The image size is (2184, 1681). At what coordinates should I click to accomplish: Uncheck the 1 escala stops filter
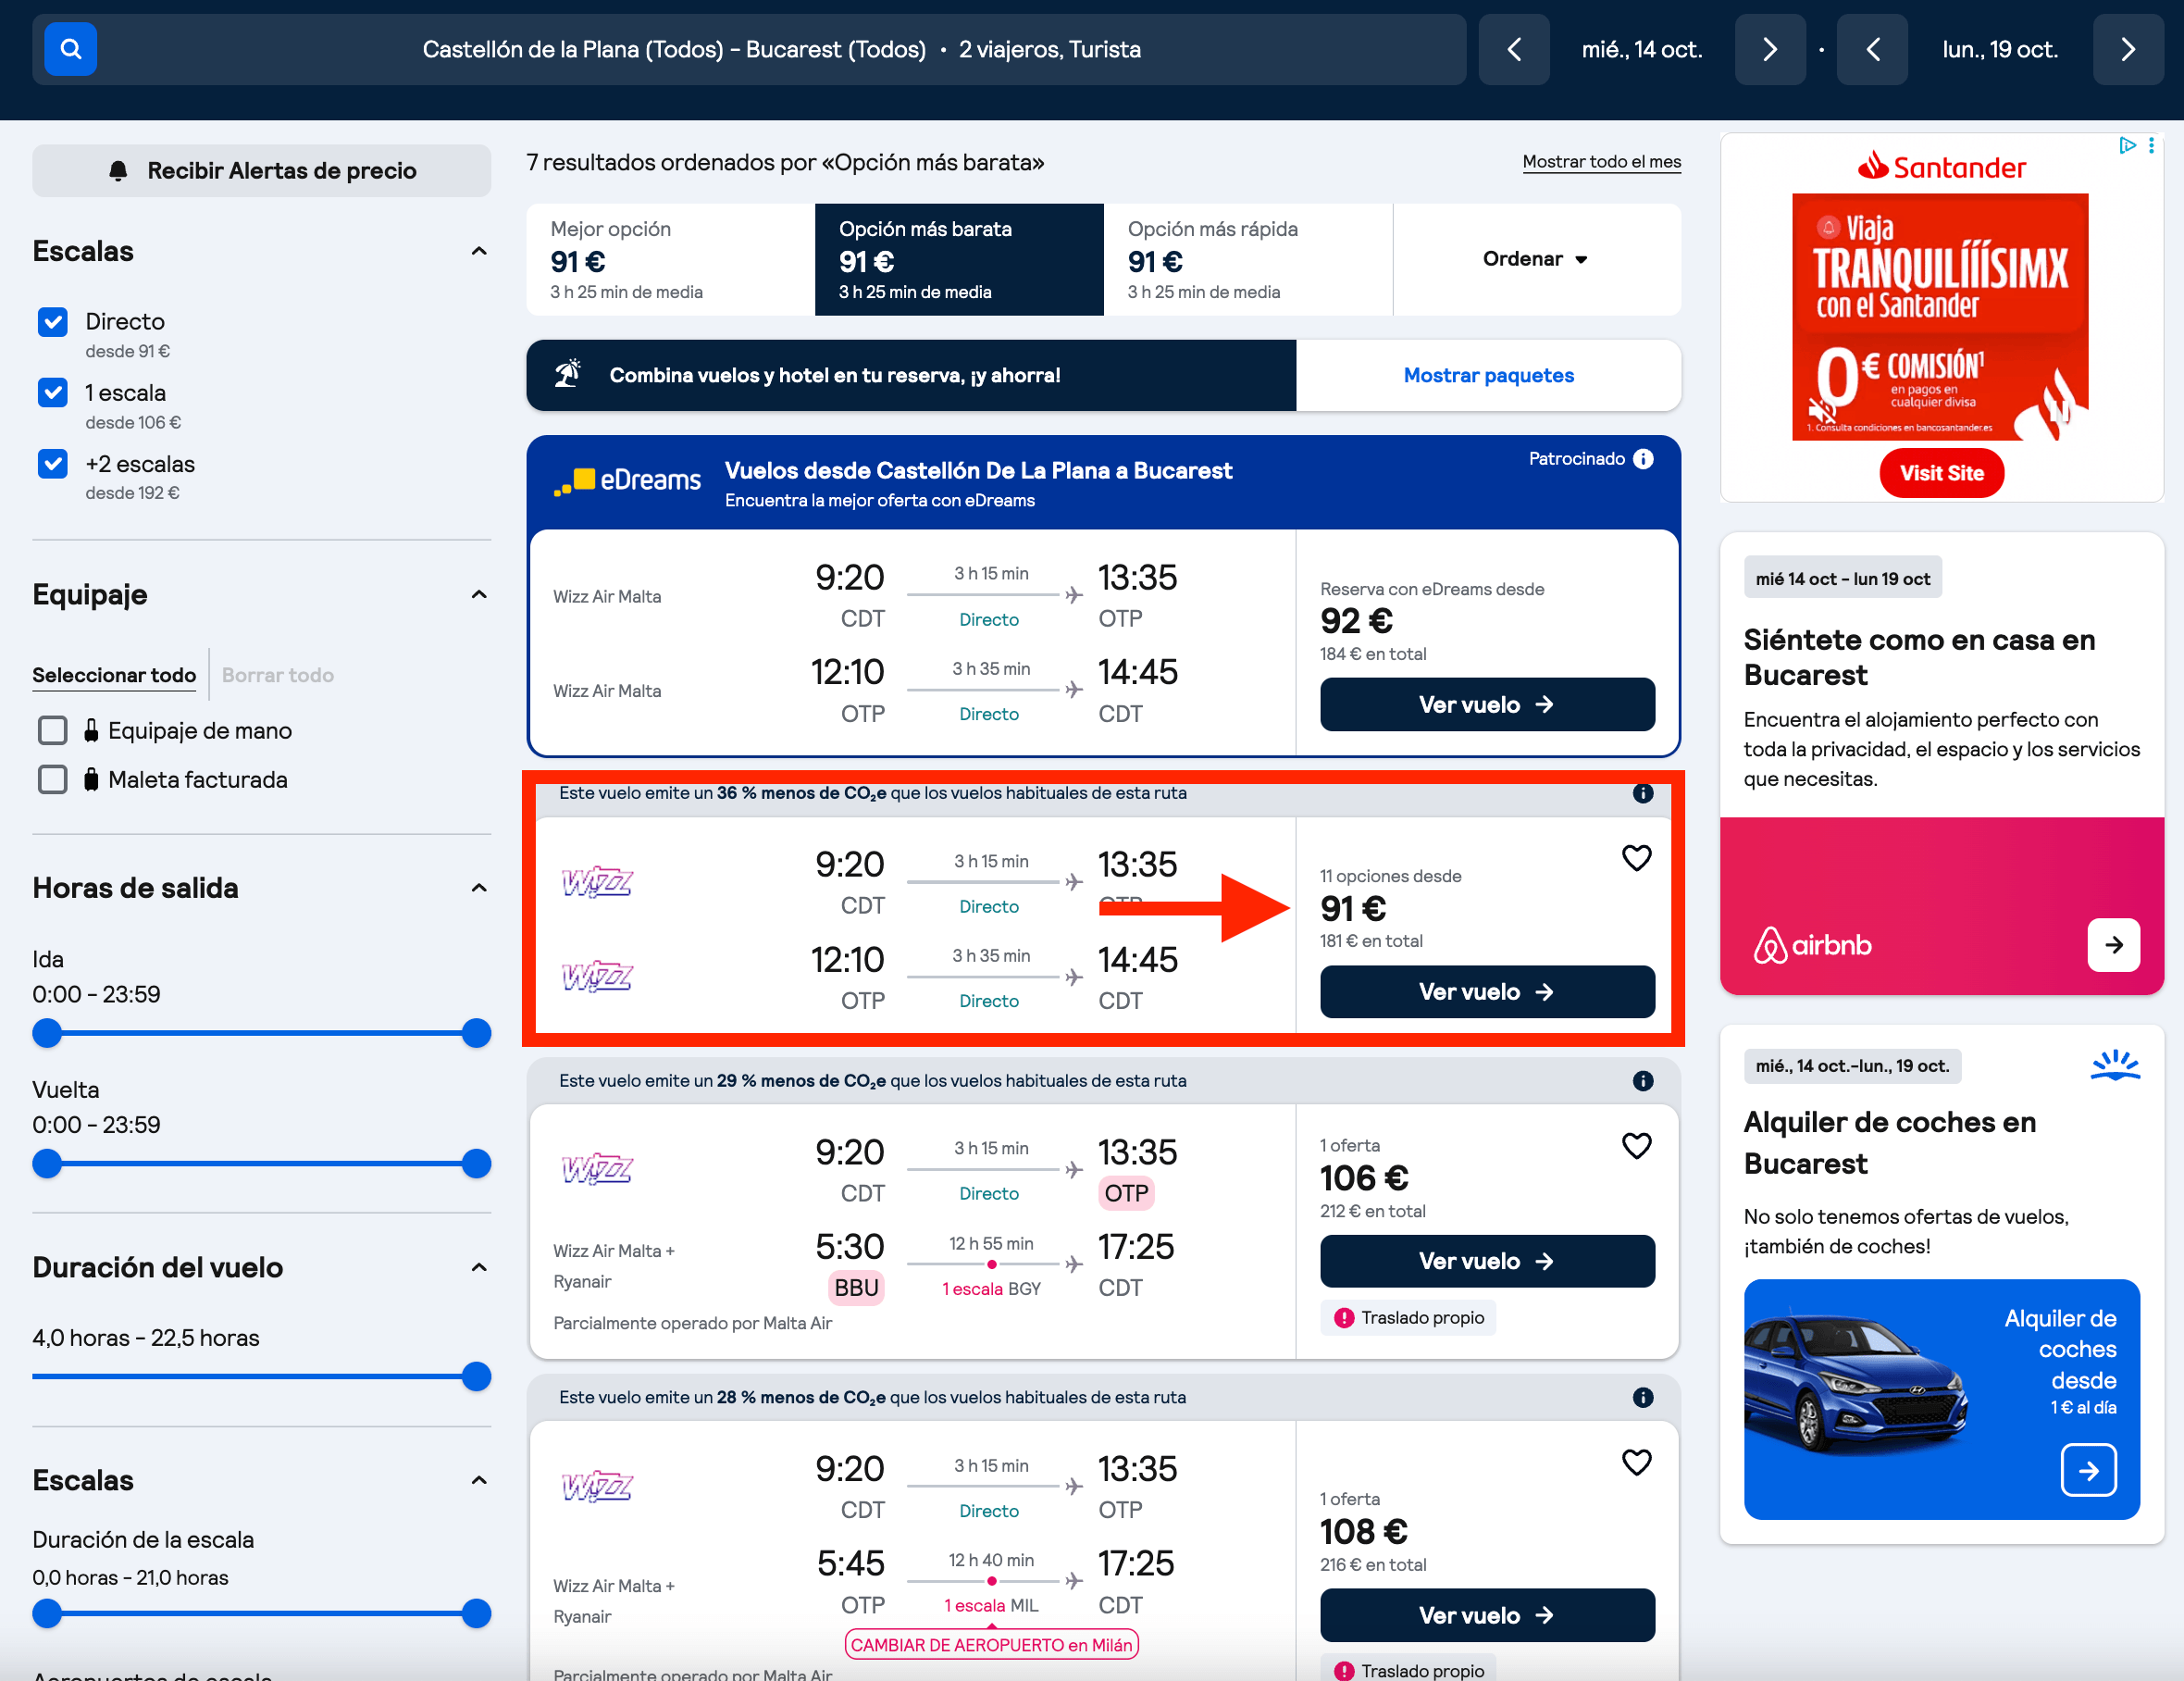pos(53,393)
